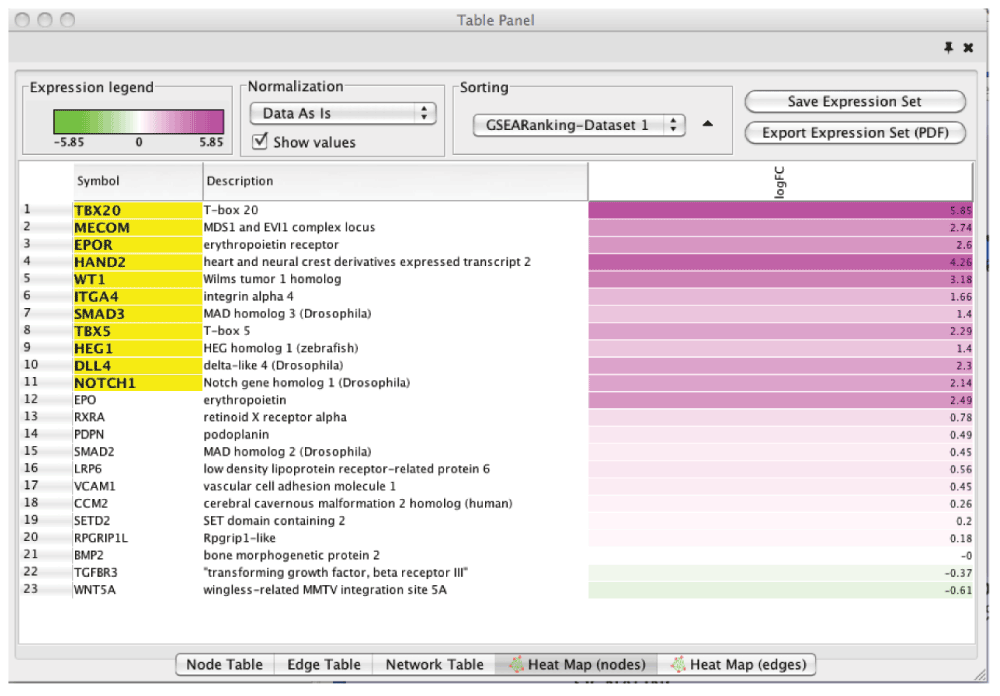The image size is (1000, 696).
Task: Click the Symbol column header
Action: 138,181
